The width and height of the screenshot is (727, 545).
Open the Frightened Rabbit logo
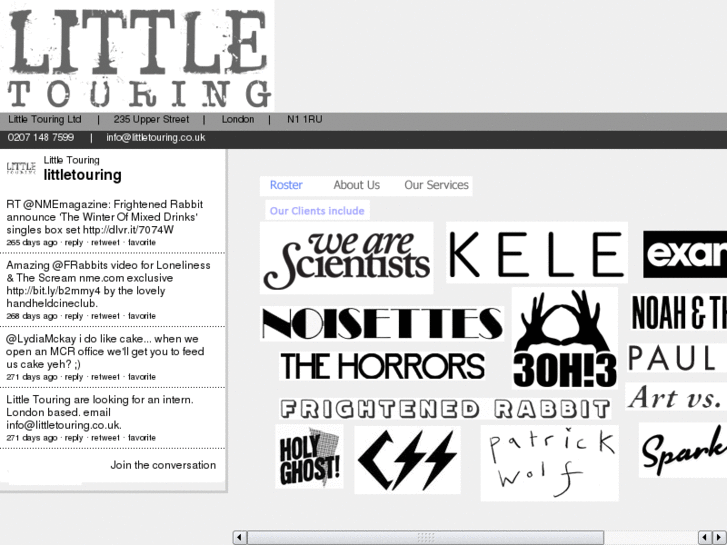445,409
